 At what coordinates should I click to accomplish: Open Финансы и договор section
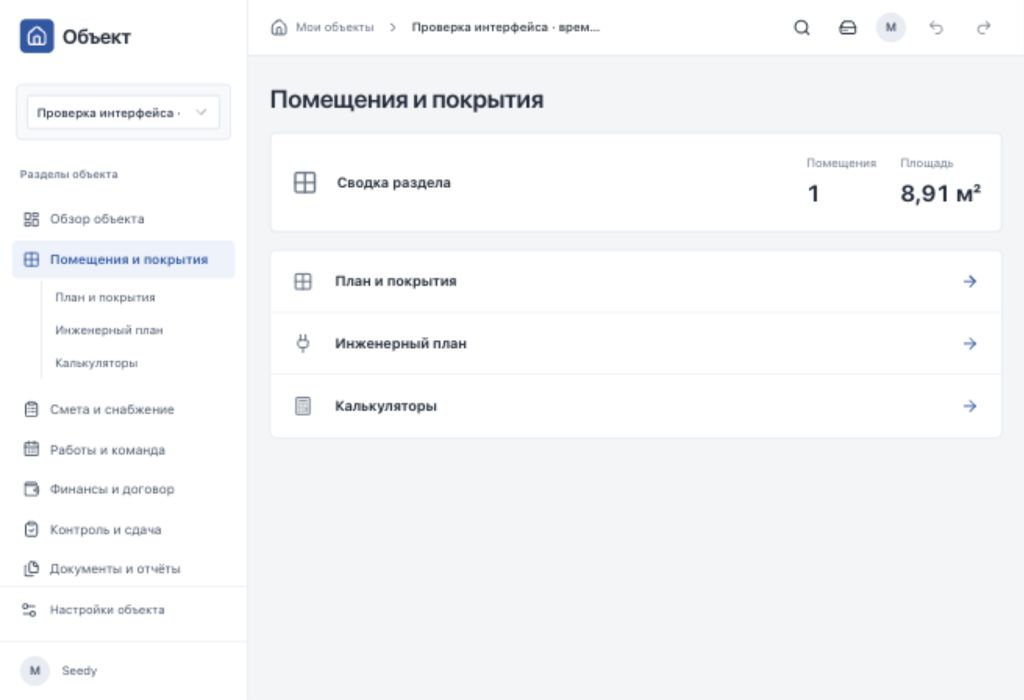pyautogui.click(x=123, y=489)
